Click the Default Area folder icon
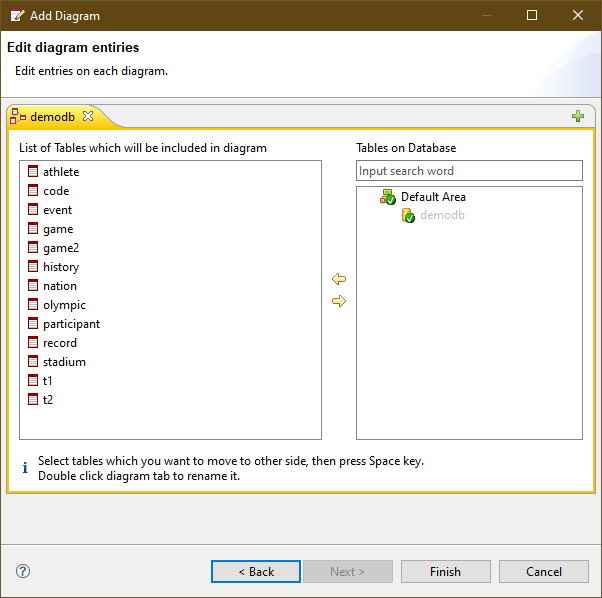 point(388,197)
